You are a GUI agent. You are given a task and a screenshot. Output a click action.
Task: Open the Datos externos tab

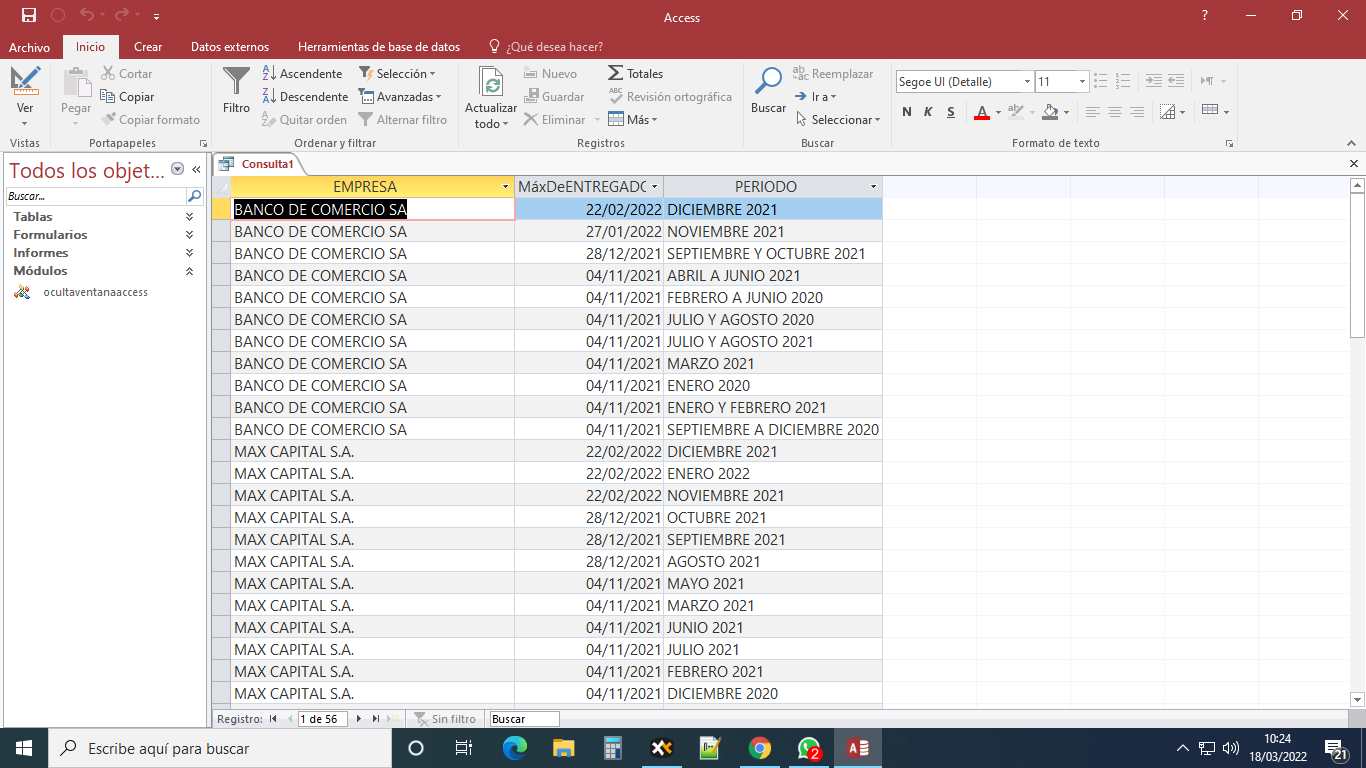coord(229,47)
